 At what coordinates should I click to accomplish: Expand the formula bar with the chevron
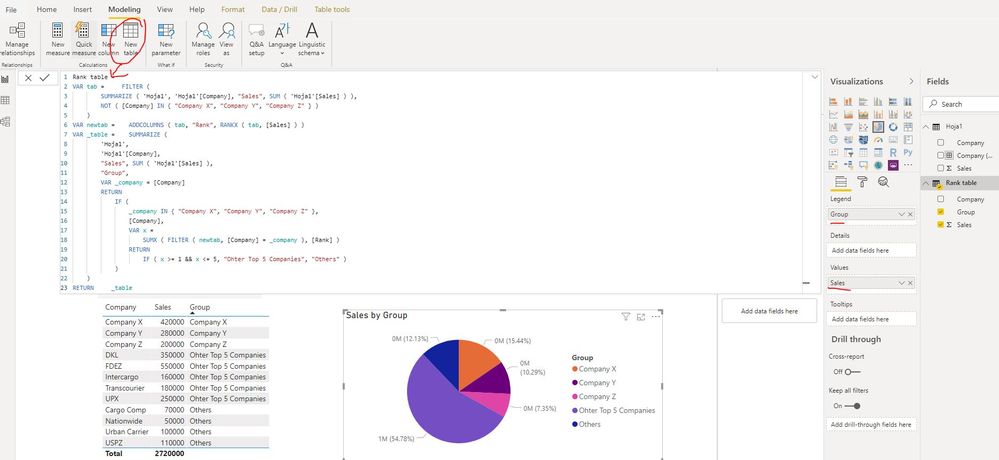pos(814,77)
